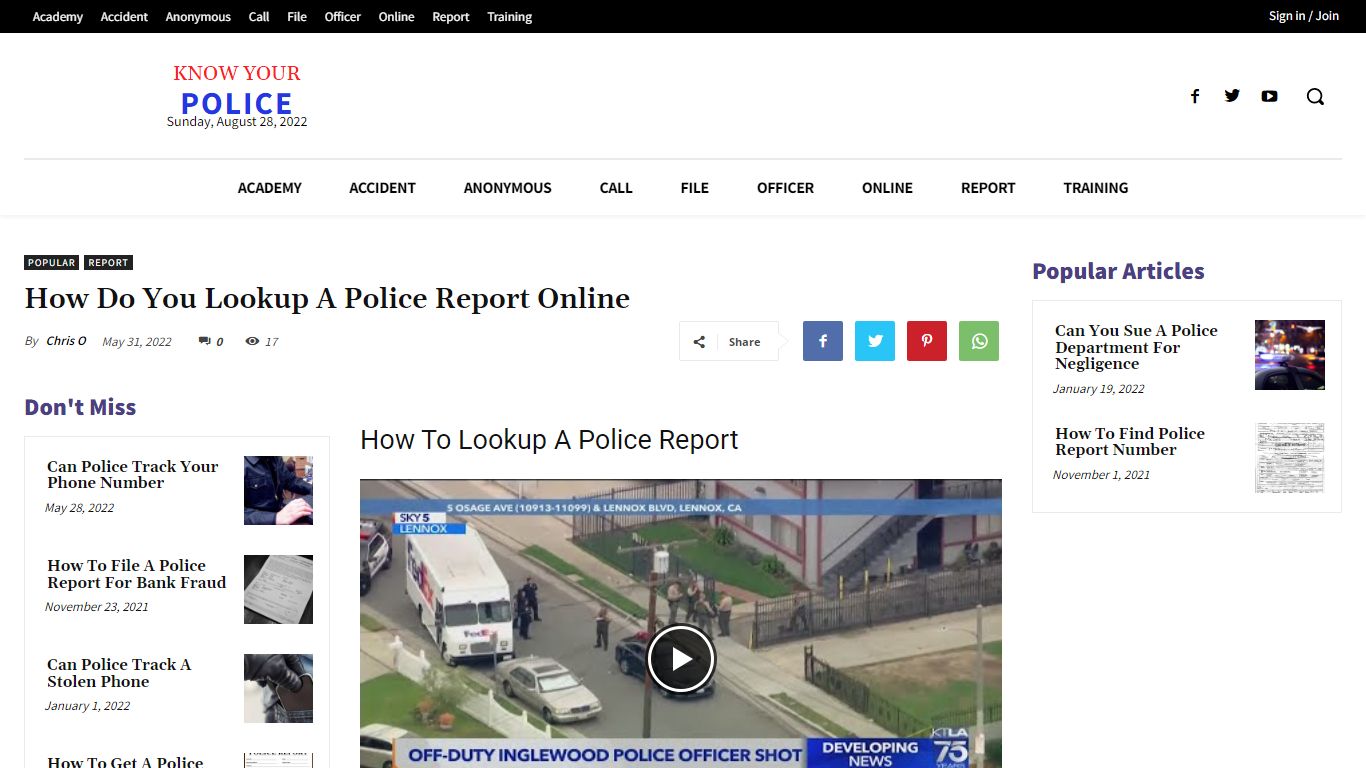The image size is (1366, 768).
Task: Click the Share button beside social icons
Action: (729, 341)
